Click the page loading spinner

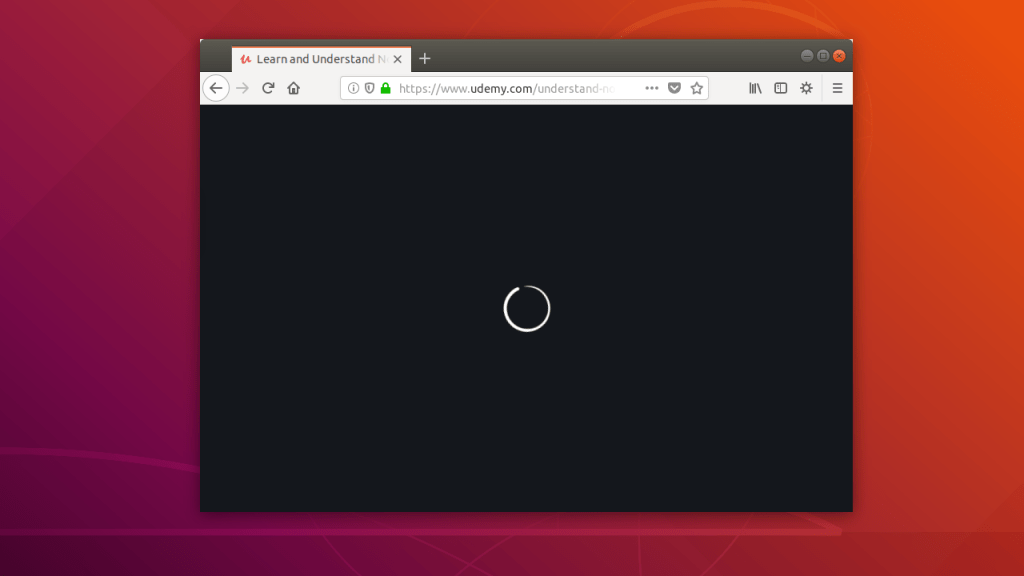(527, 308)
